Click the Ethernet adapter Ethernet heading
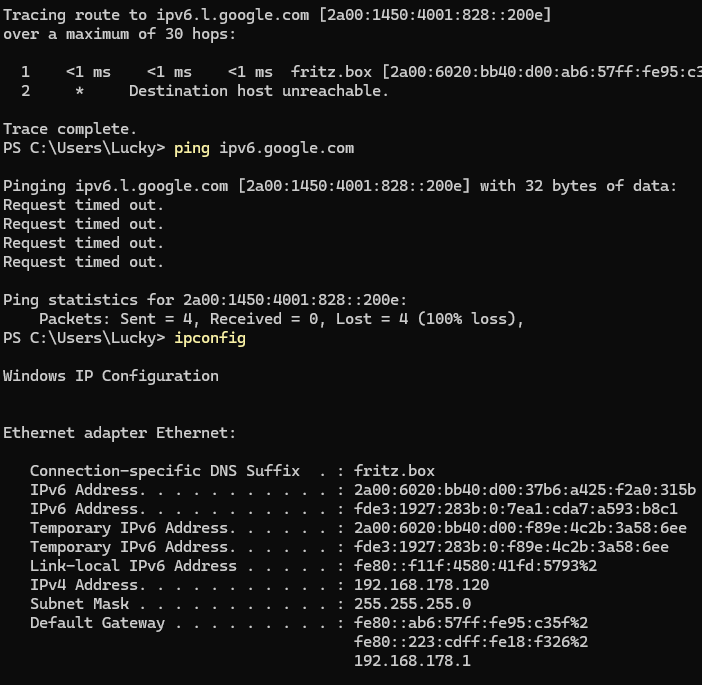Image resolution: width=702 pixels, height=685 pixels. click(120, 433)
